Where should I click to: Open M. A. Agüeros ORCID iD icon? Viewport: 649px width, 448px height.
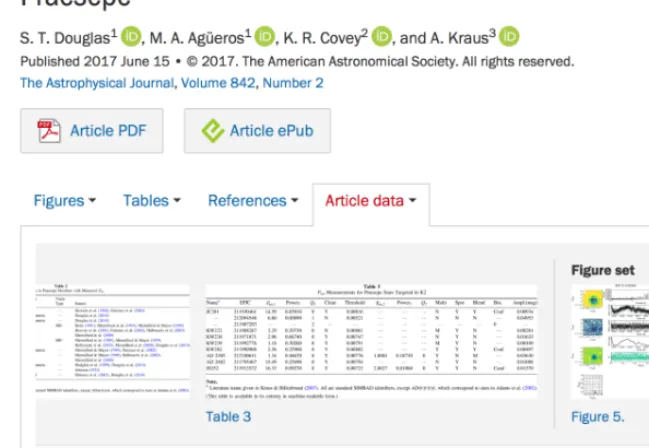[x=264, y=37]
